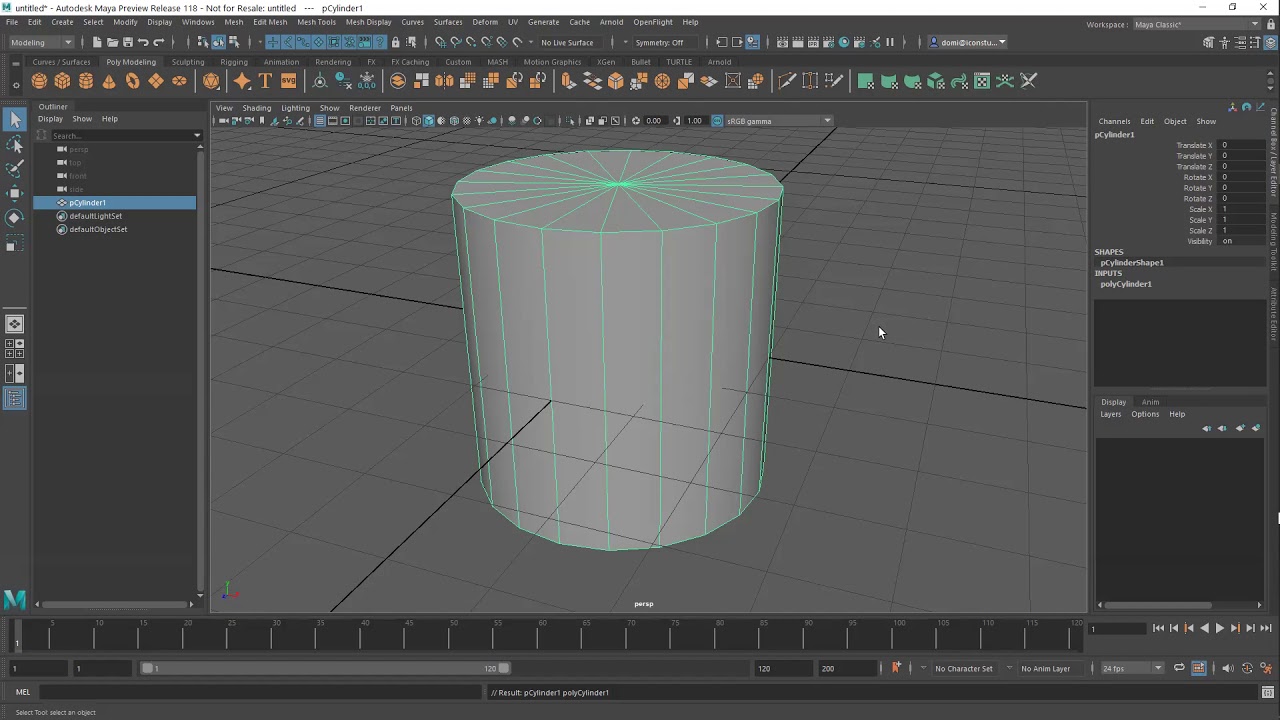Image resolution: width=1280 pixels, height=720 pixels.
Task: Toggle cached playback button
Action: pyautogui.click(x=1198, y=668)
